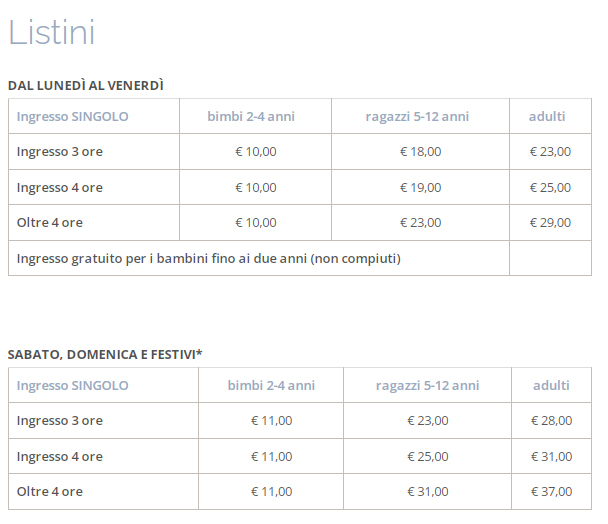Select "bimbi 2-4 anni" header in weekday table
608x524 pixels.
point(255,117)
